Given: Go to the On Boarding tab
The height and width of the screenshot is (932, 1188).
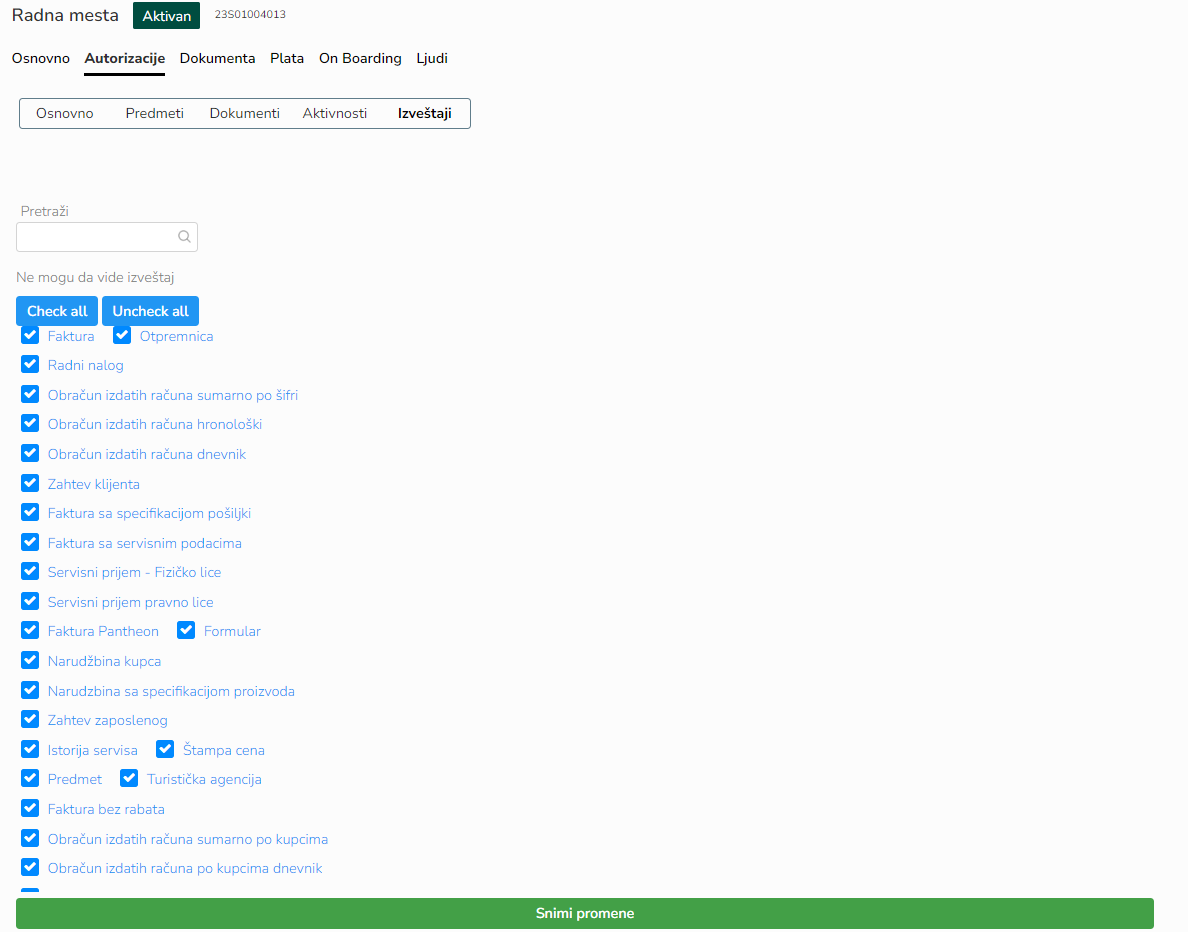Looking at the screenshot, I should [x=360, y=58].
